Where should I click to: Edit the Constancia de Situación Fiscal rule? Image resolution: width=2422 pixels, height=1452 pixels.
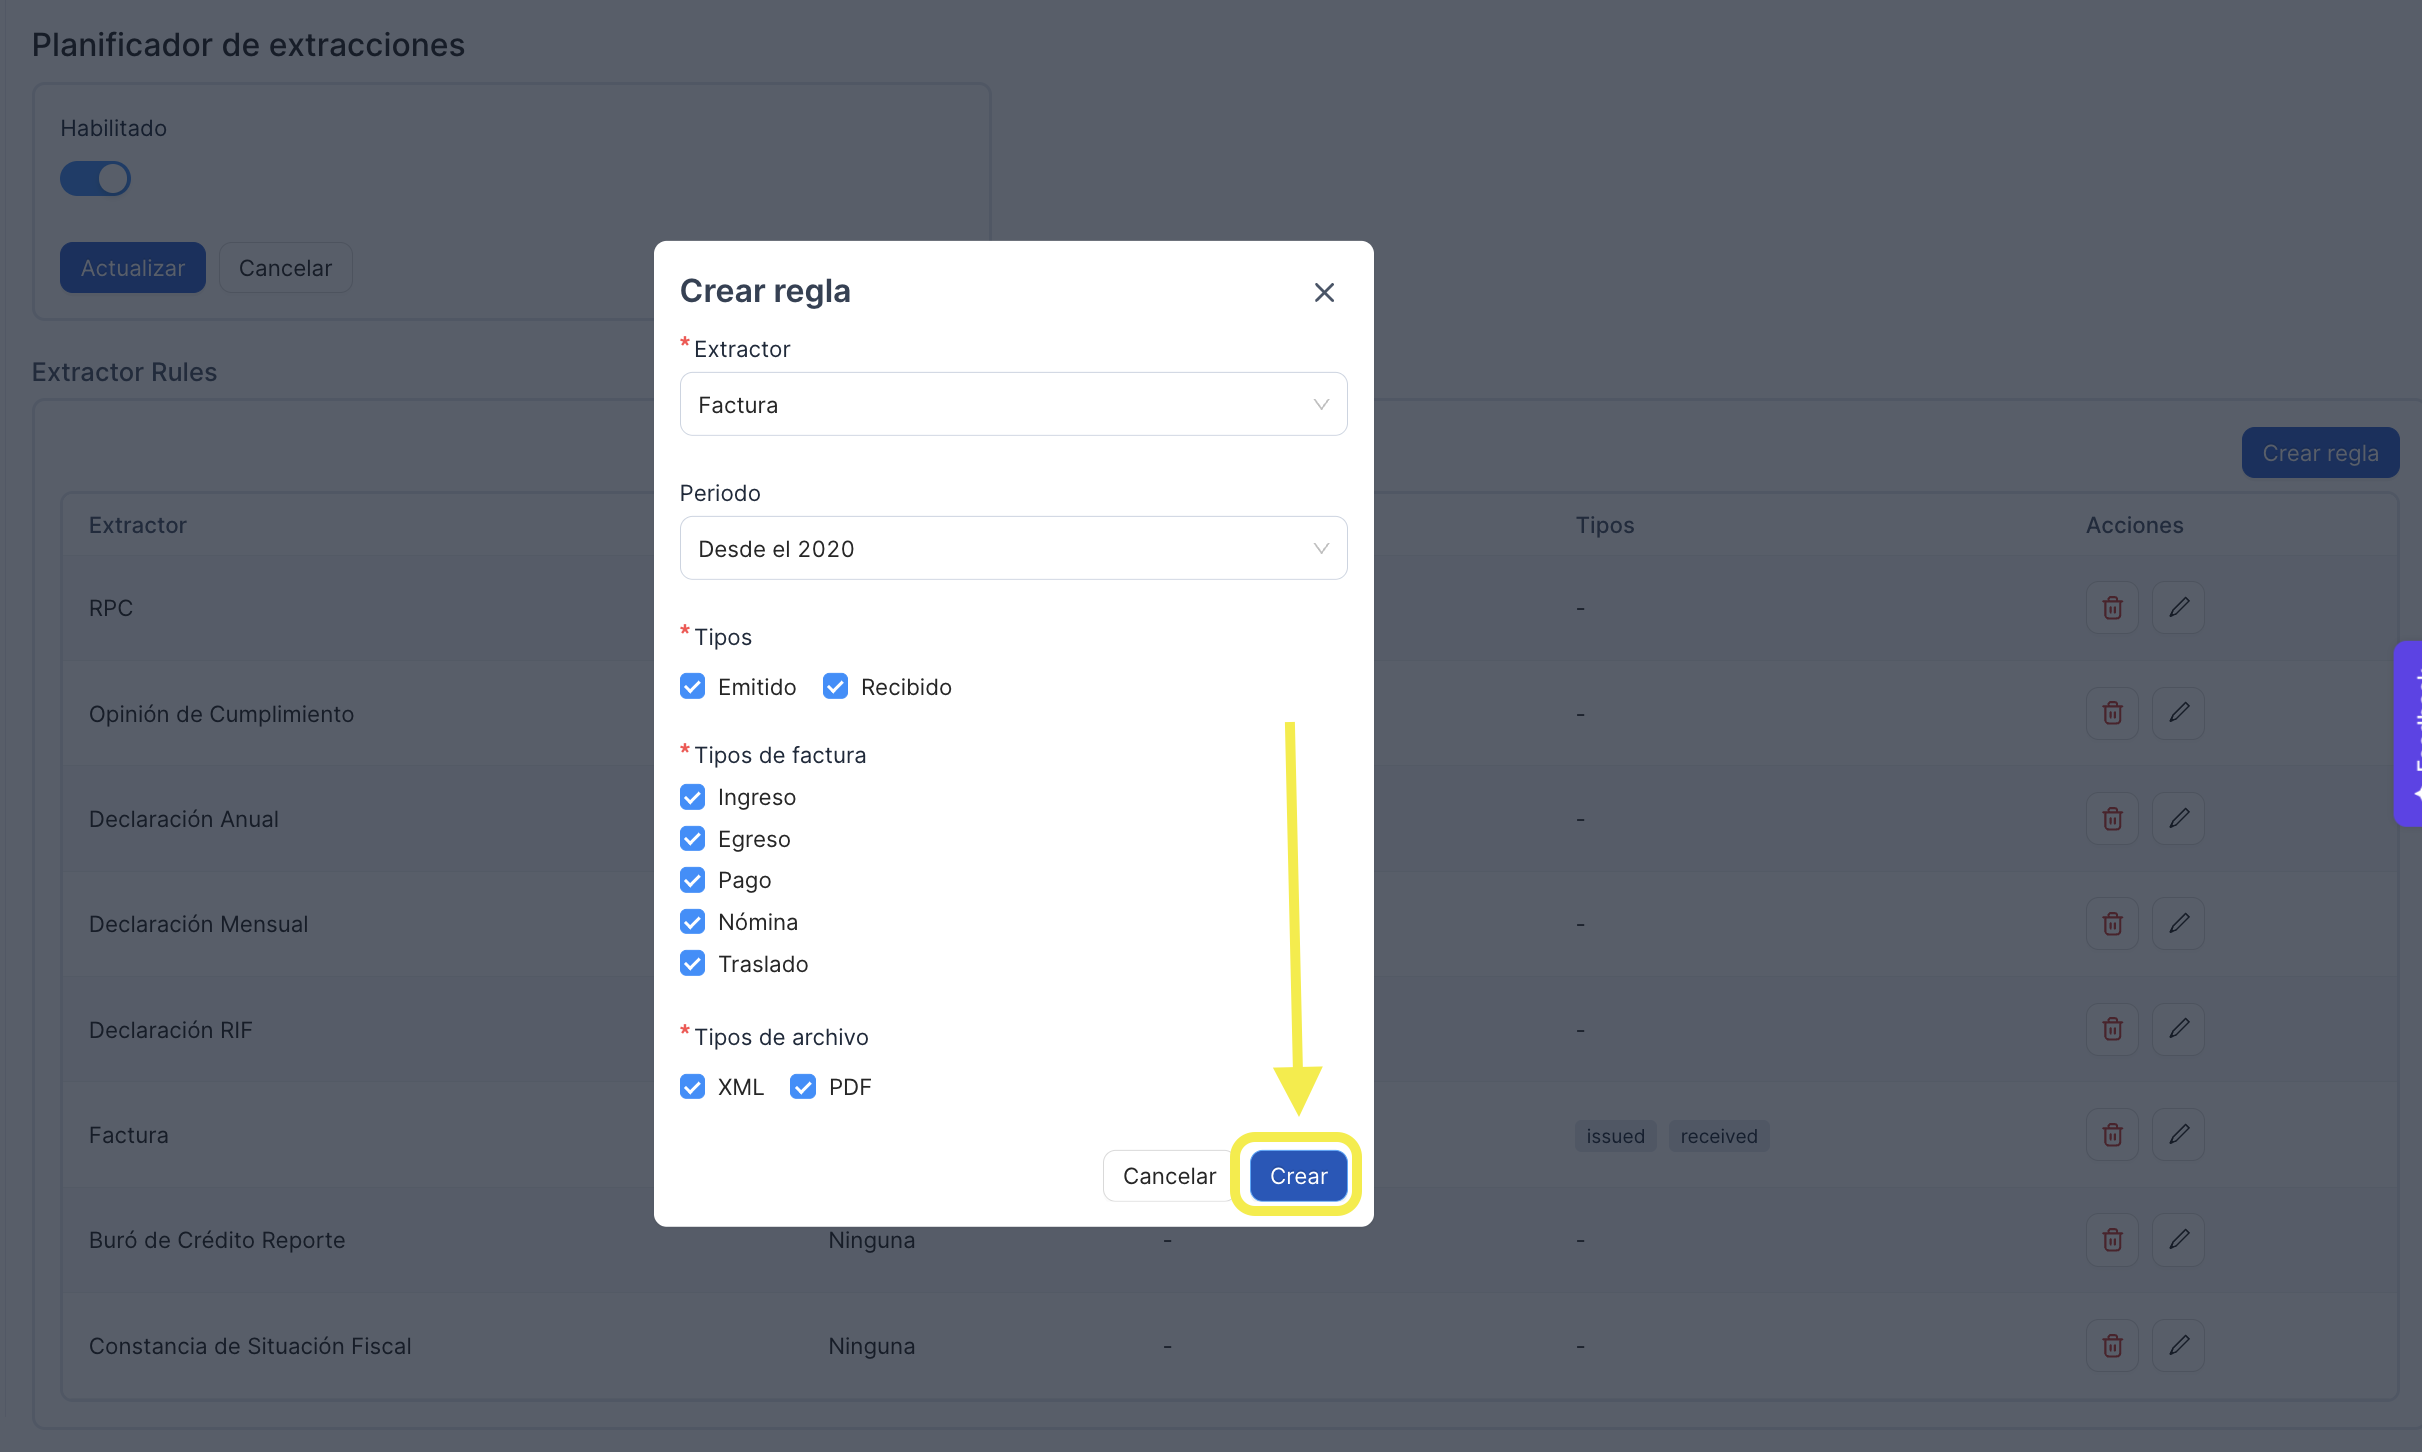(x=2179, y=1346)
